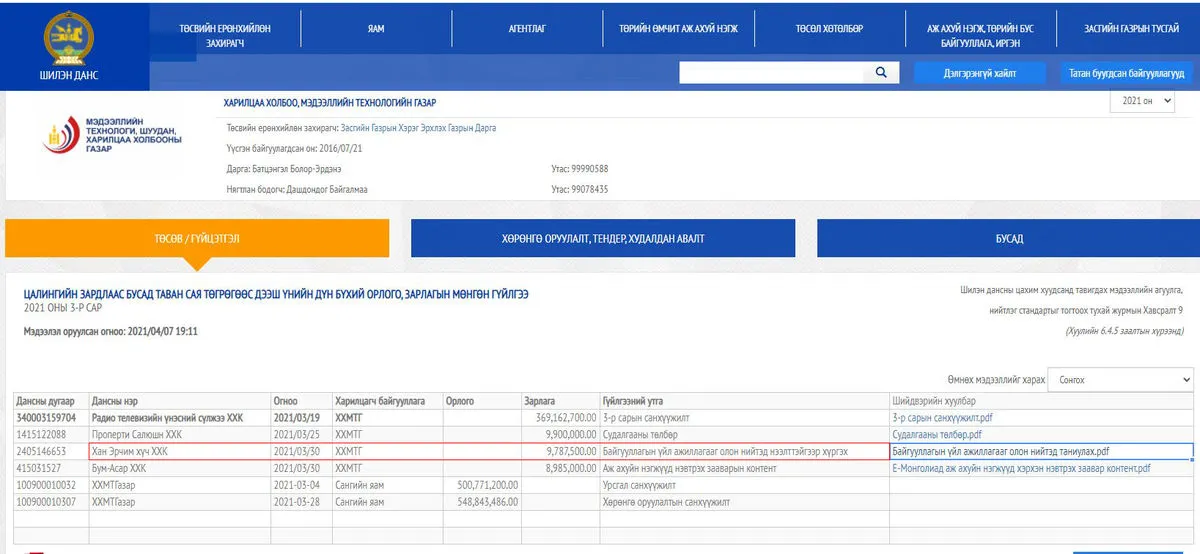
Task: Open the ЯАМ menu item
Action: 376,29
